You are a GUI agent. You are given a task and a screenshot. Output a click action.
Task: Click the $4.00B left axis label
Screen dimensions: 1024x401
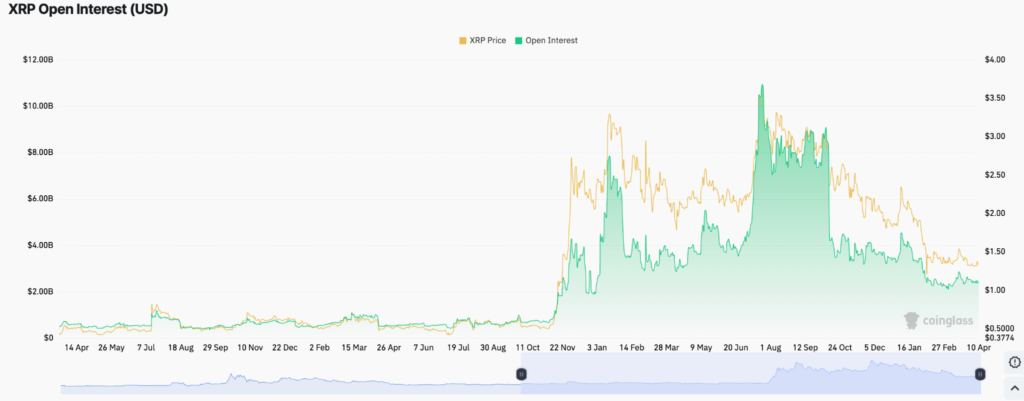[x=39, y=245]
